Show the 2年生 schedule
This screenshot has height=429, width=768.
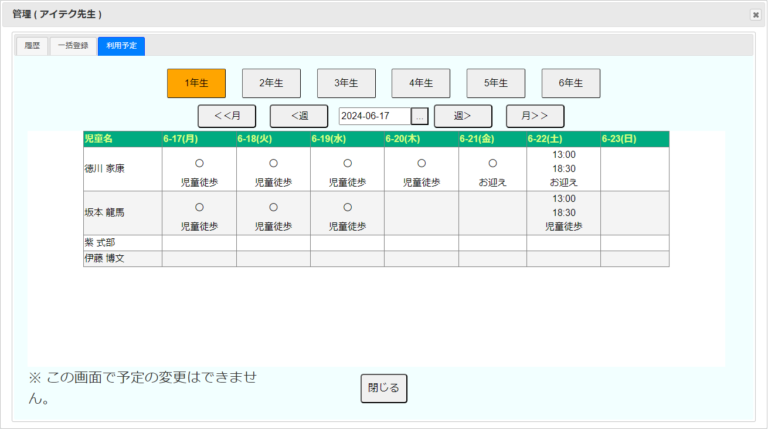271,83
